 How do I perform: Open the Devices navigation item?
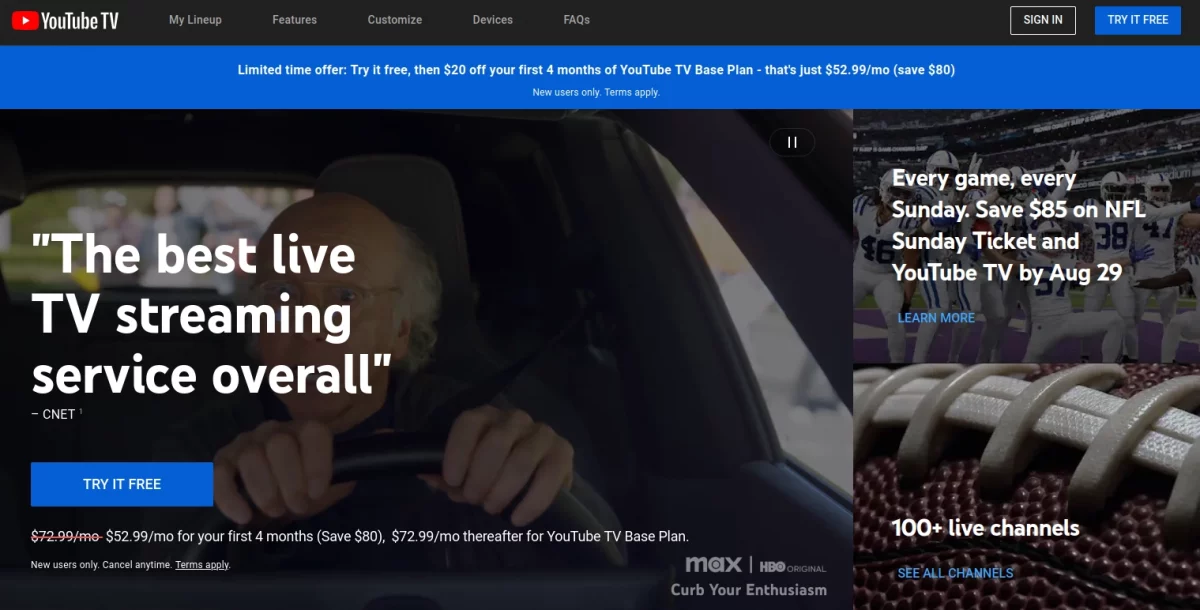click(x=492, y=20)
